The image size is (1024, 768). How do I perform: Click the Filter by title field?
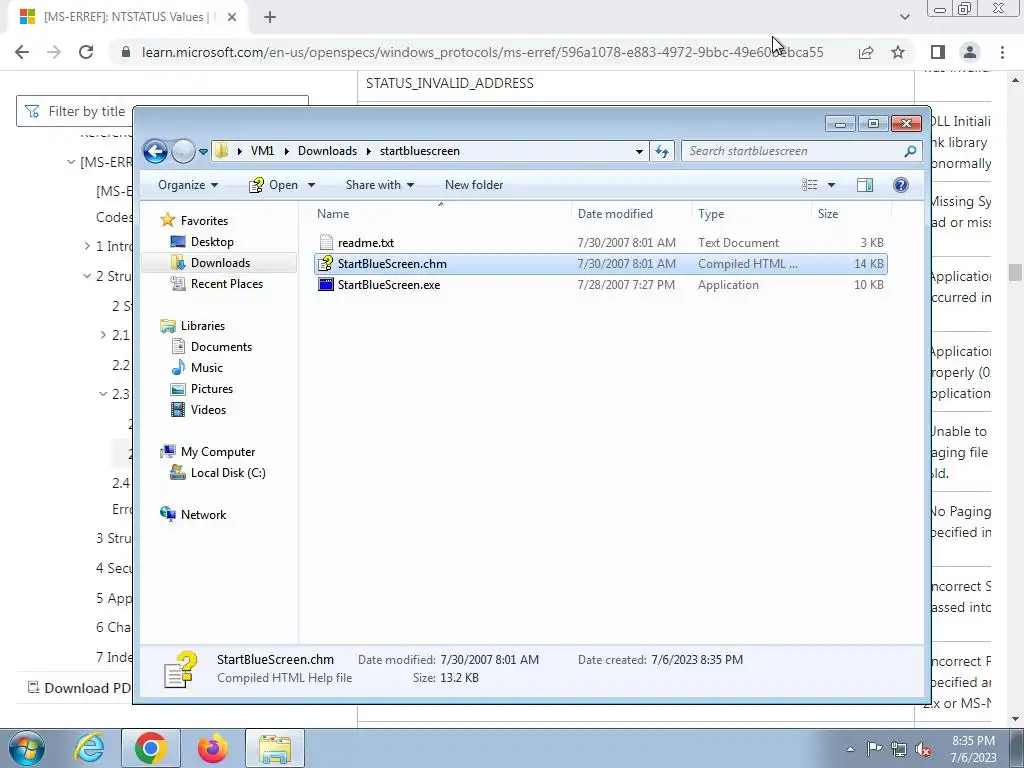pyautogui.click(x=162, y=111)
